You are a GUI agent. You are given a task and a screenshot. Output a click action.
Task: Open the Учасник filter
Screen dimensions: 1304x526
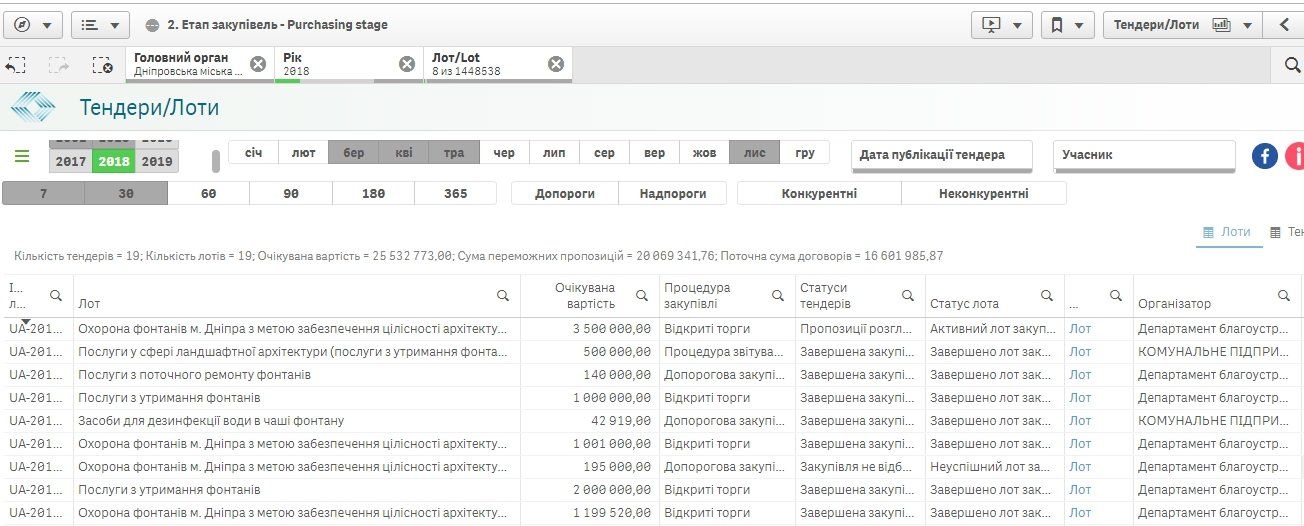[1145, 155]
